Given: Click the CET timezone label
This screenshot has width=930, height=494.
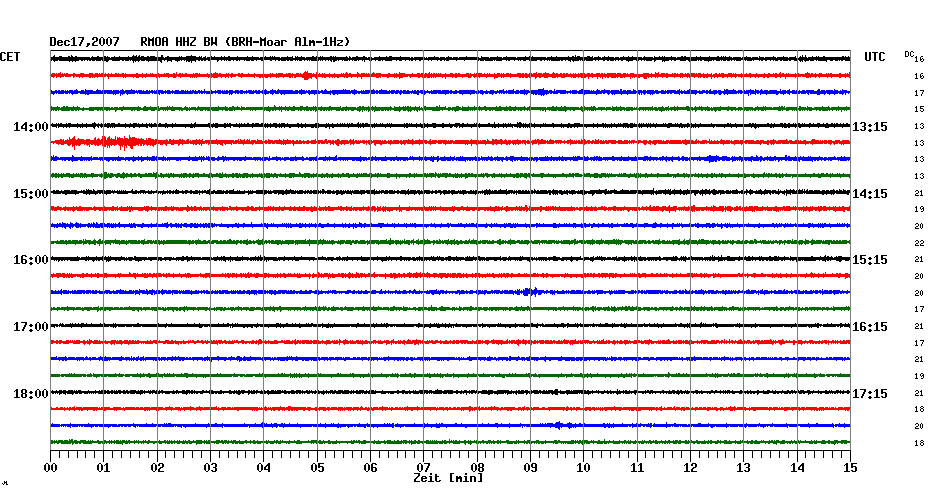Looking at the screenshot, I should (x=10, y=58).
